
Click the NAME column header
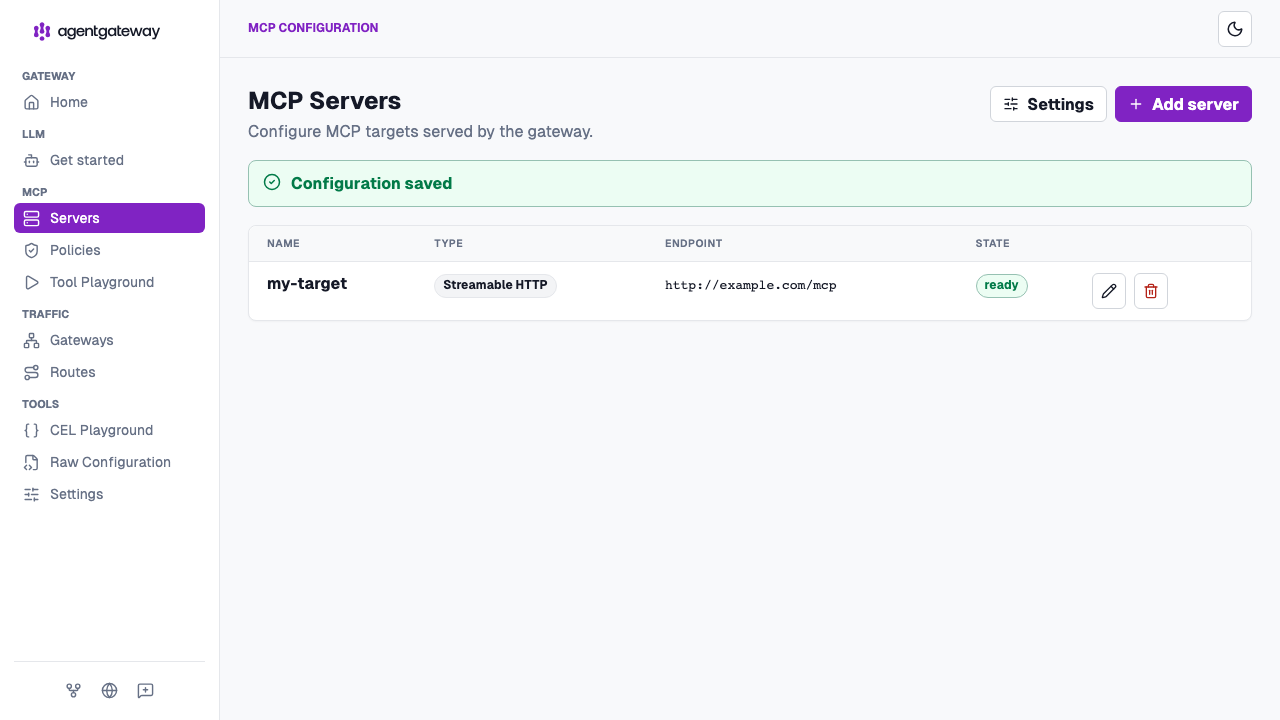coord(283,243)
